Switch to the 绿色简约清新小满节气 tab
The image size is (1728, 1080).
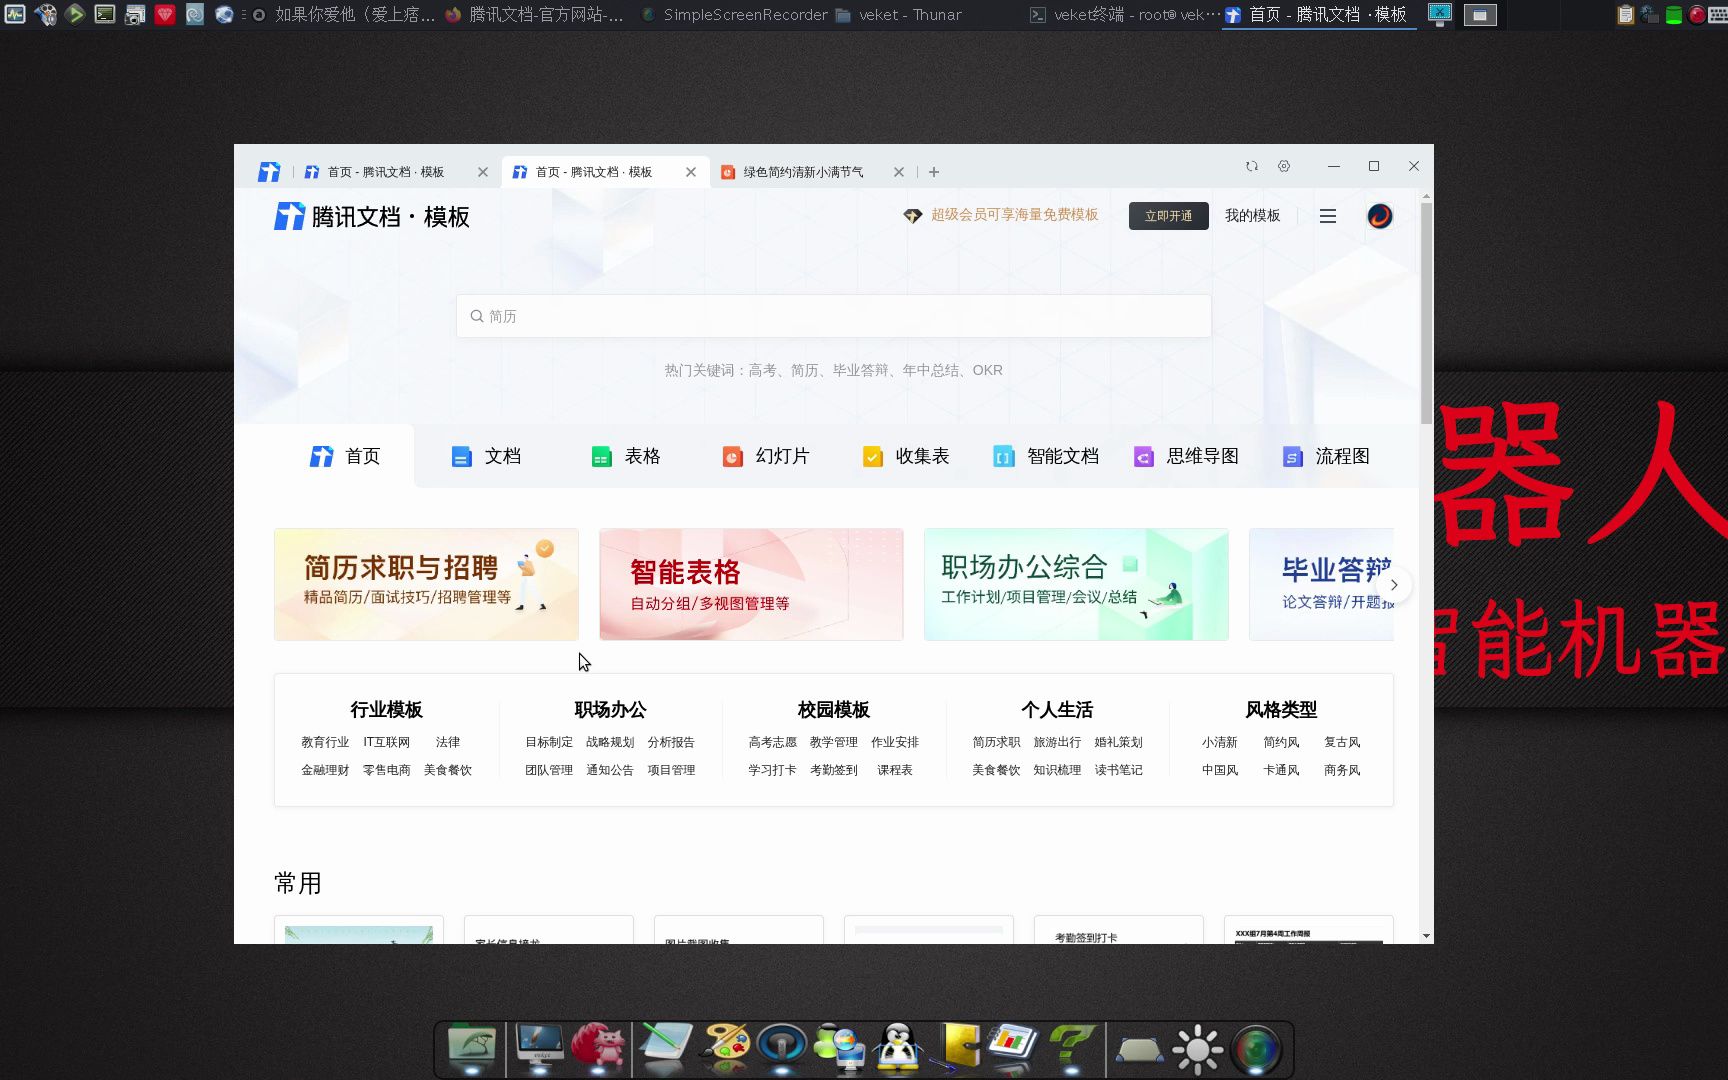pyautogui.click(x=803, y=172)
